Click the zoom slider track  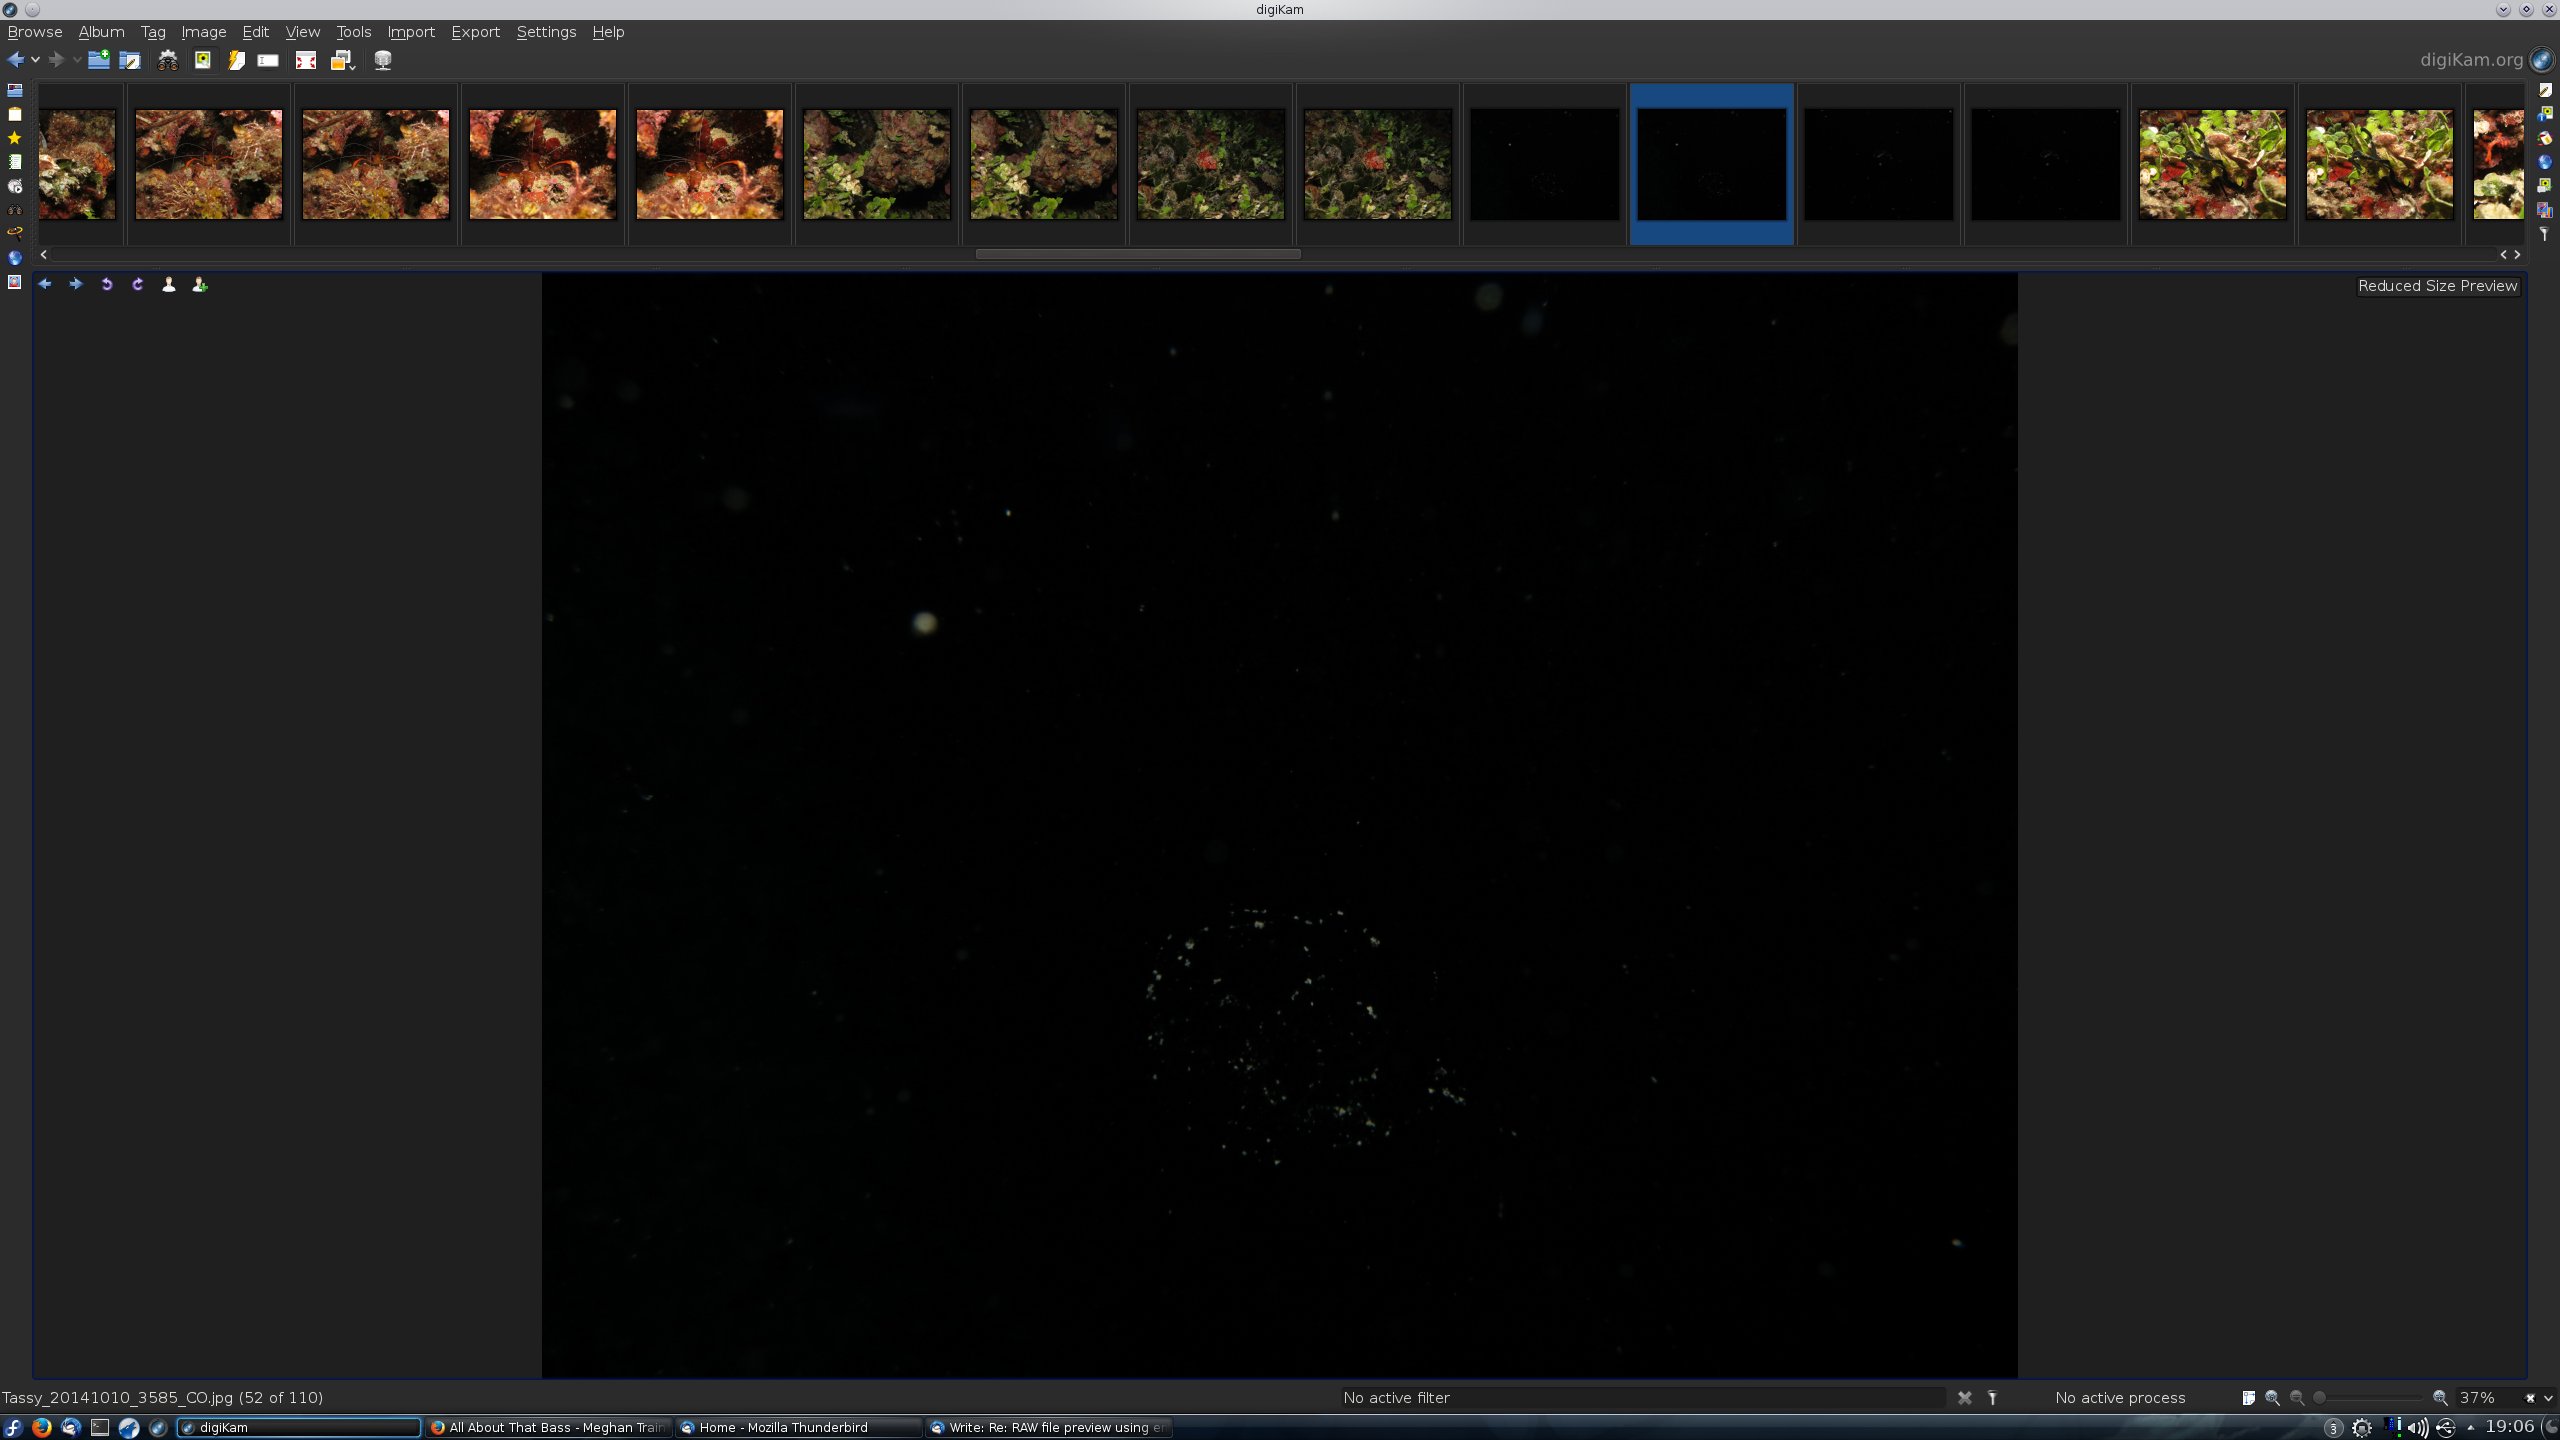click(x=2370, y=1398)
